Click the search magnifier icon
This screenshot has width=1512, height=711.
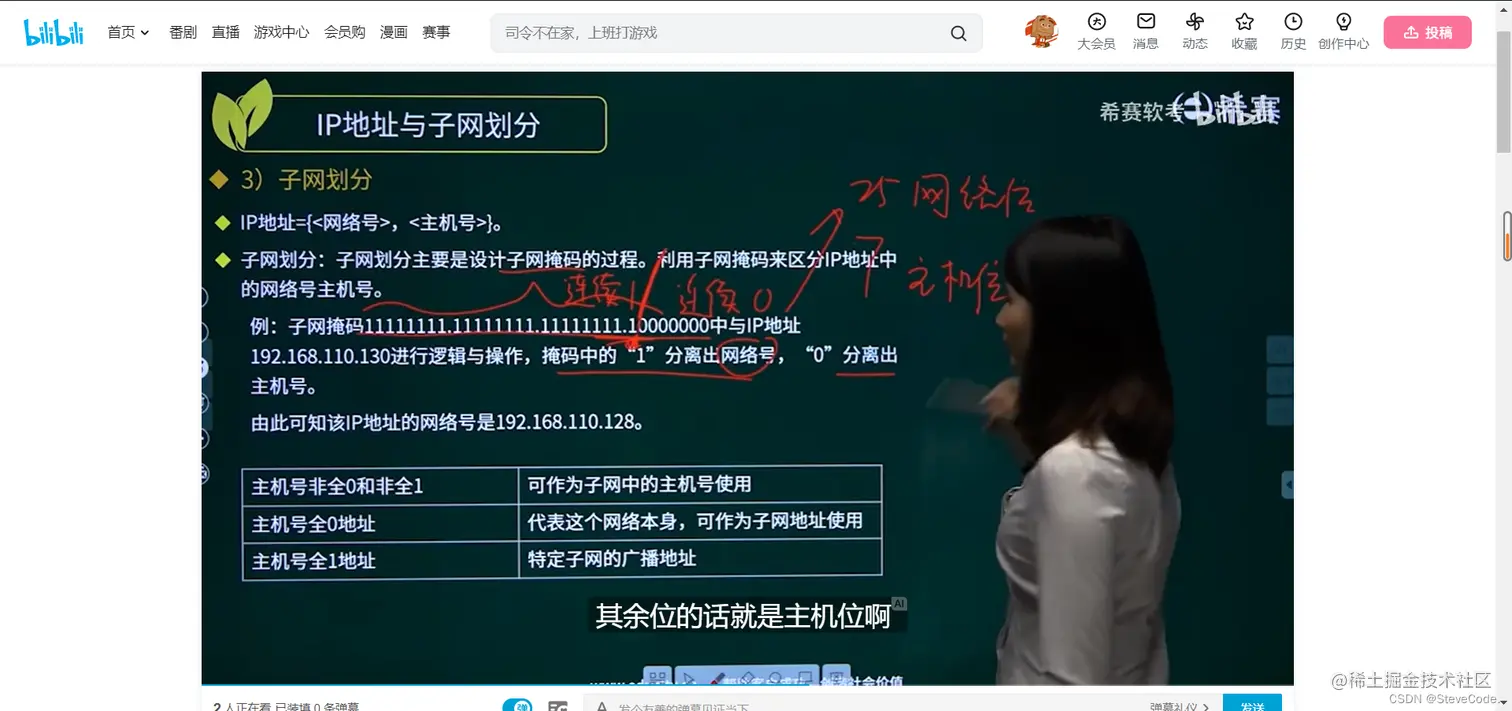957,33
